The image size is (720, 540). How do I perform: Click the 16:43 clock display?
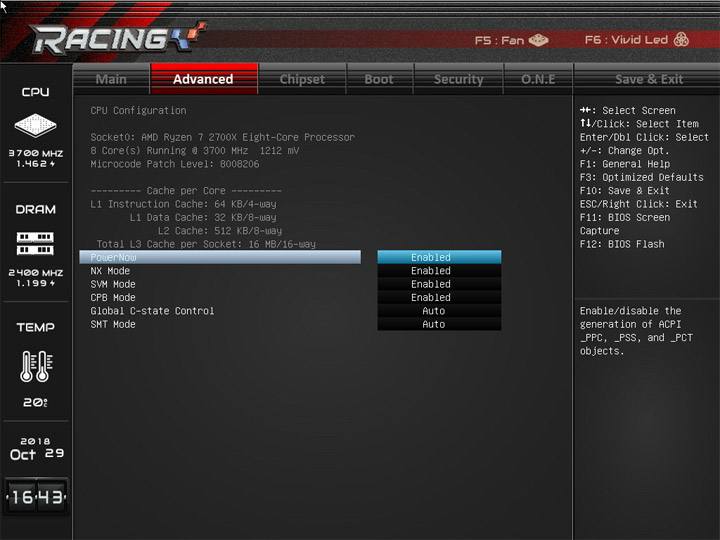[x=36, y=497]
